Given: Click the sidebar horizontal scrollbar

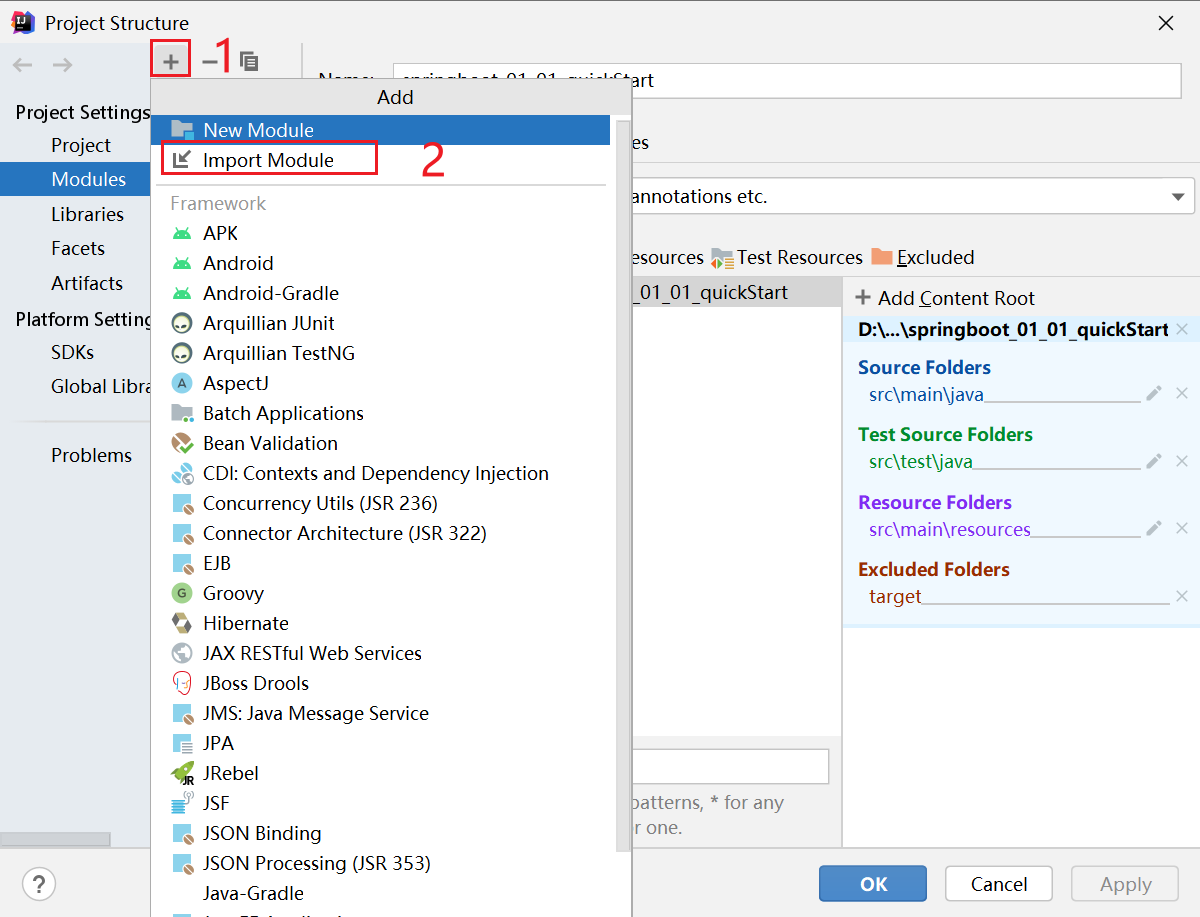Looking at the screenshot, I should tap(55, 839).
